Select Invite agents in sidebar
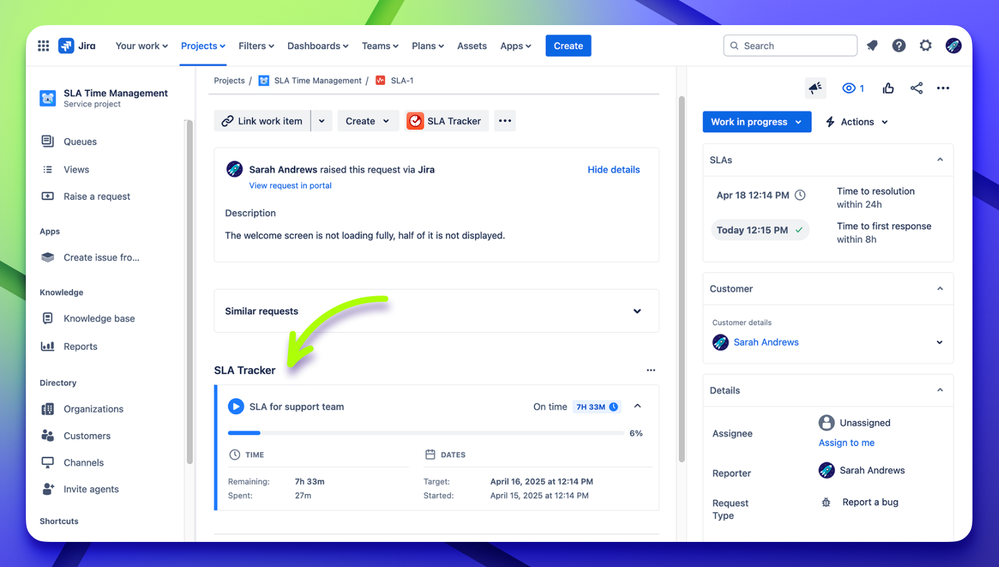999x567 pixels. coord(90,489)
